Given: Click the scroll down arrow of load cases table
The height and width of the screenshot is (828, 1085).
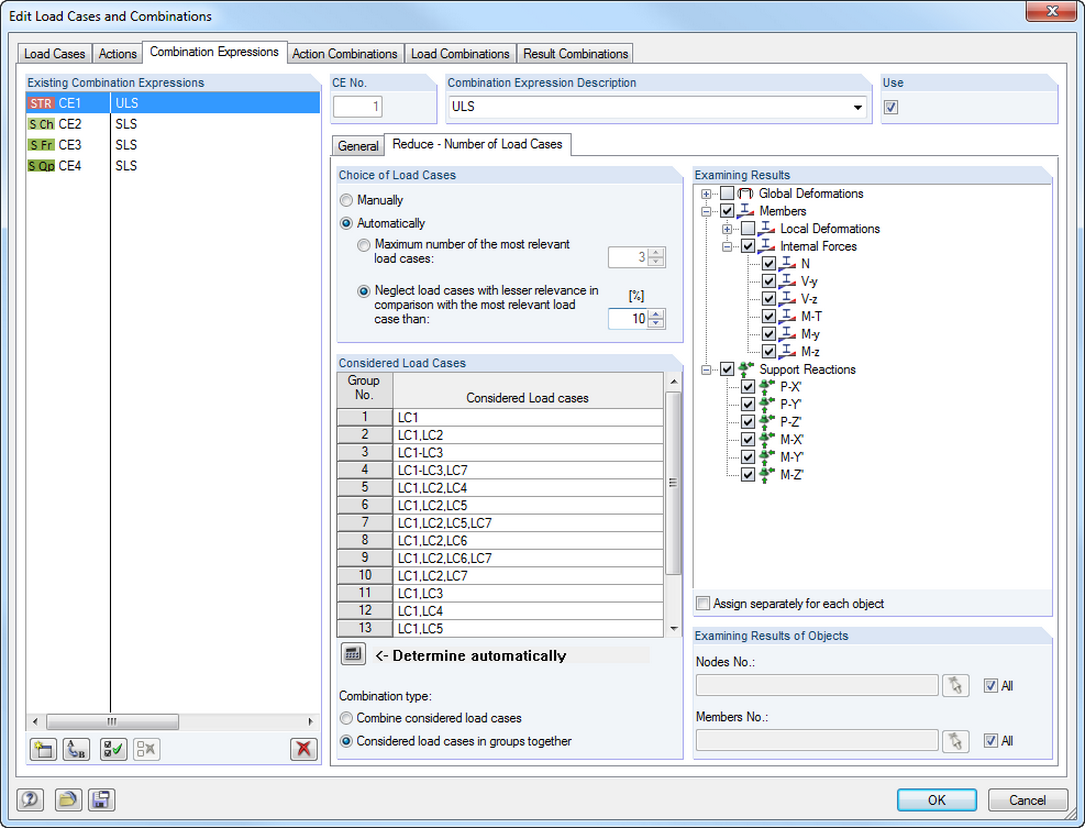Looking at the screenshot, I should tap(674, 629).
